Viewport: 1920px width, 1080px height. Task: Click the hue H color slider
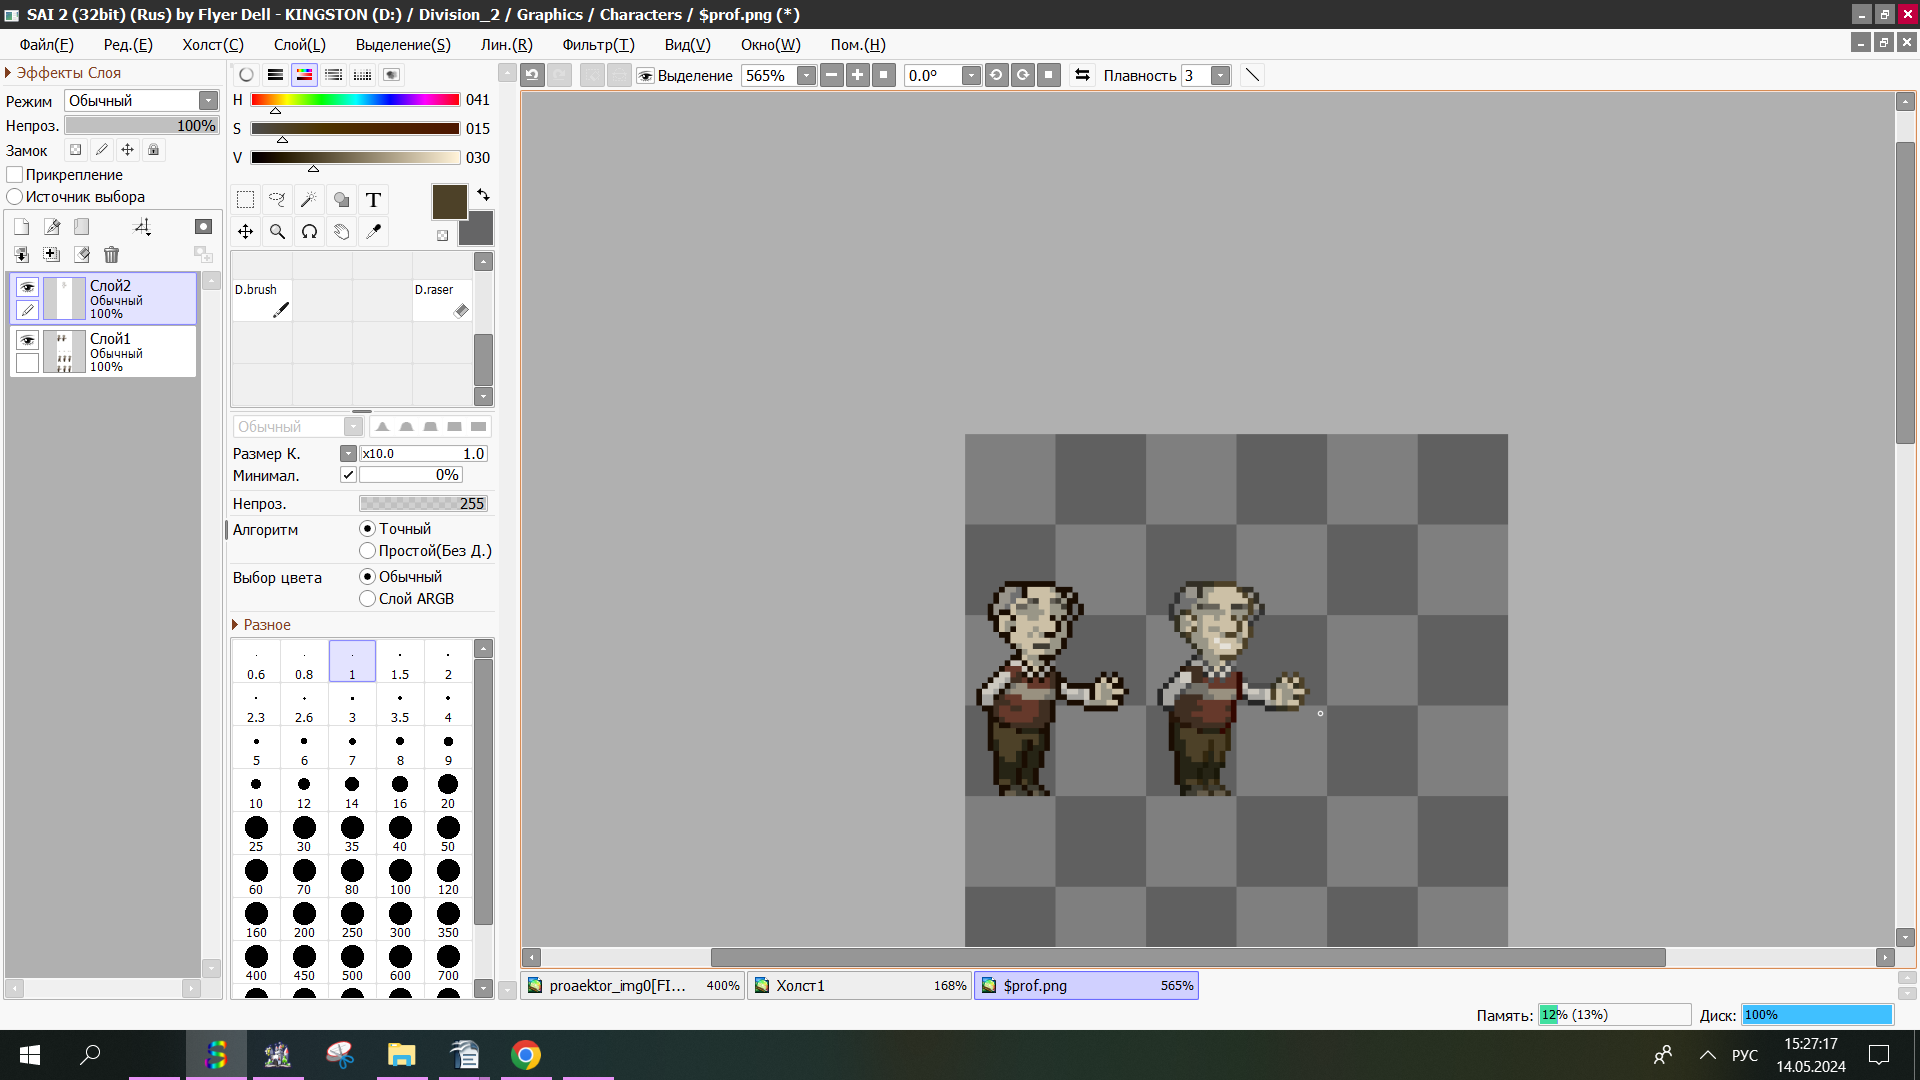tap(355, 100)
